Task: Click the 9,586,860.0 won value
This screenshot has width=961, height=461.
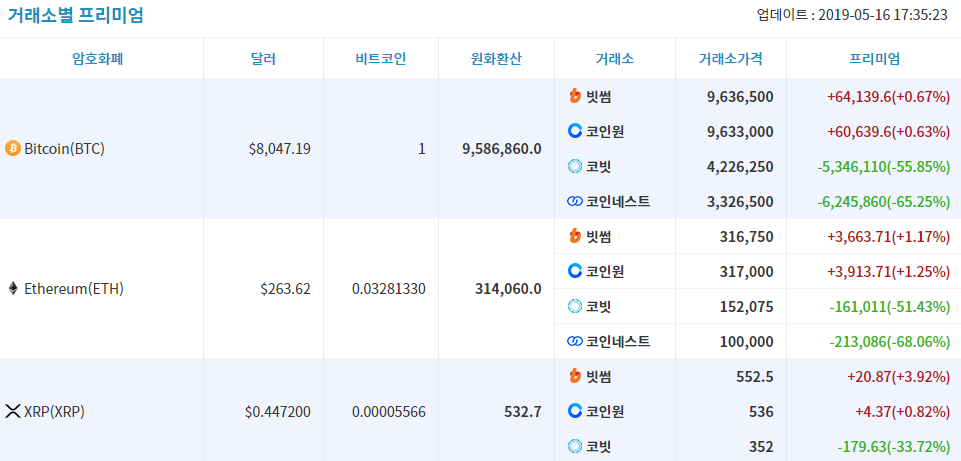Action: 502,149
